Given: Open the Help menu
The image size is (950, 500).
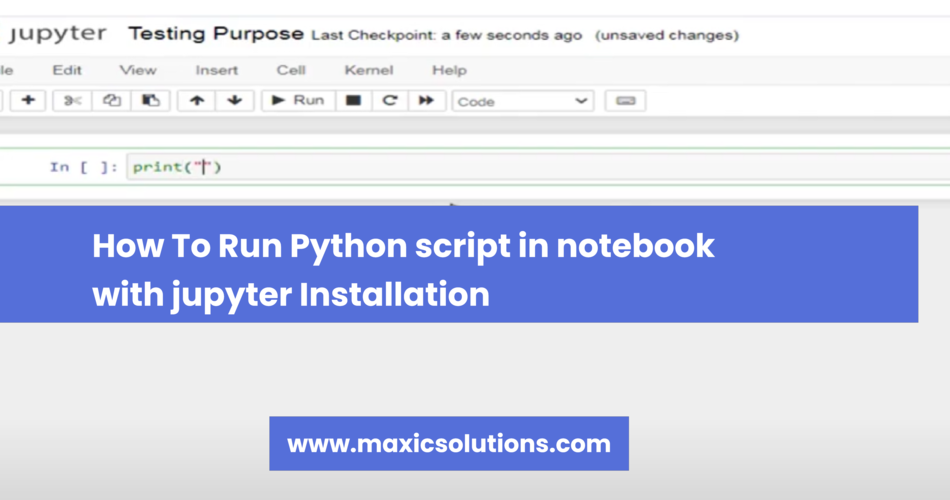Looking at the screenshot, I should coord(449,70).
